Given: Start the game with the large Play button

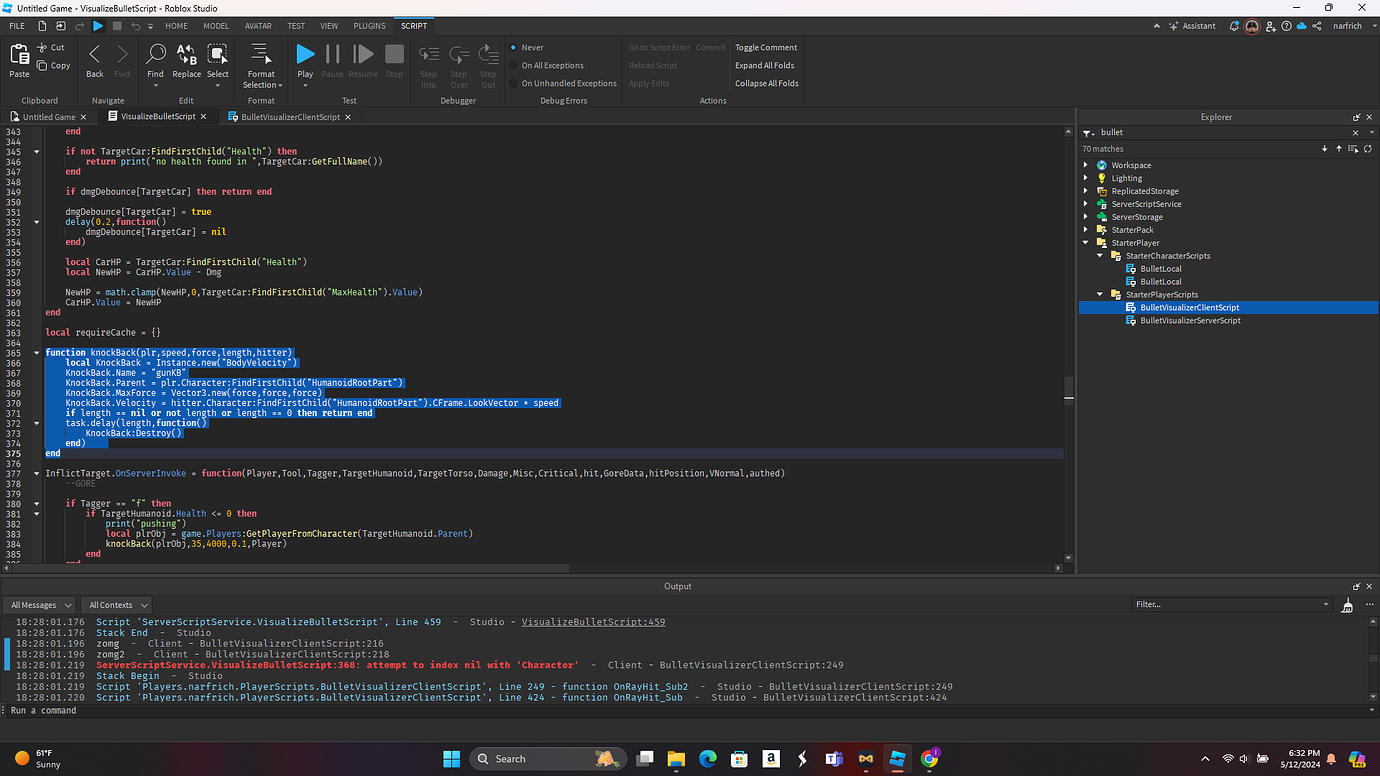Looking at the screenshot, I should 305,54.
